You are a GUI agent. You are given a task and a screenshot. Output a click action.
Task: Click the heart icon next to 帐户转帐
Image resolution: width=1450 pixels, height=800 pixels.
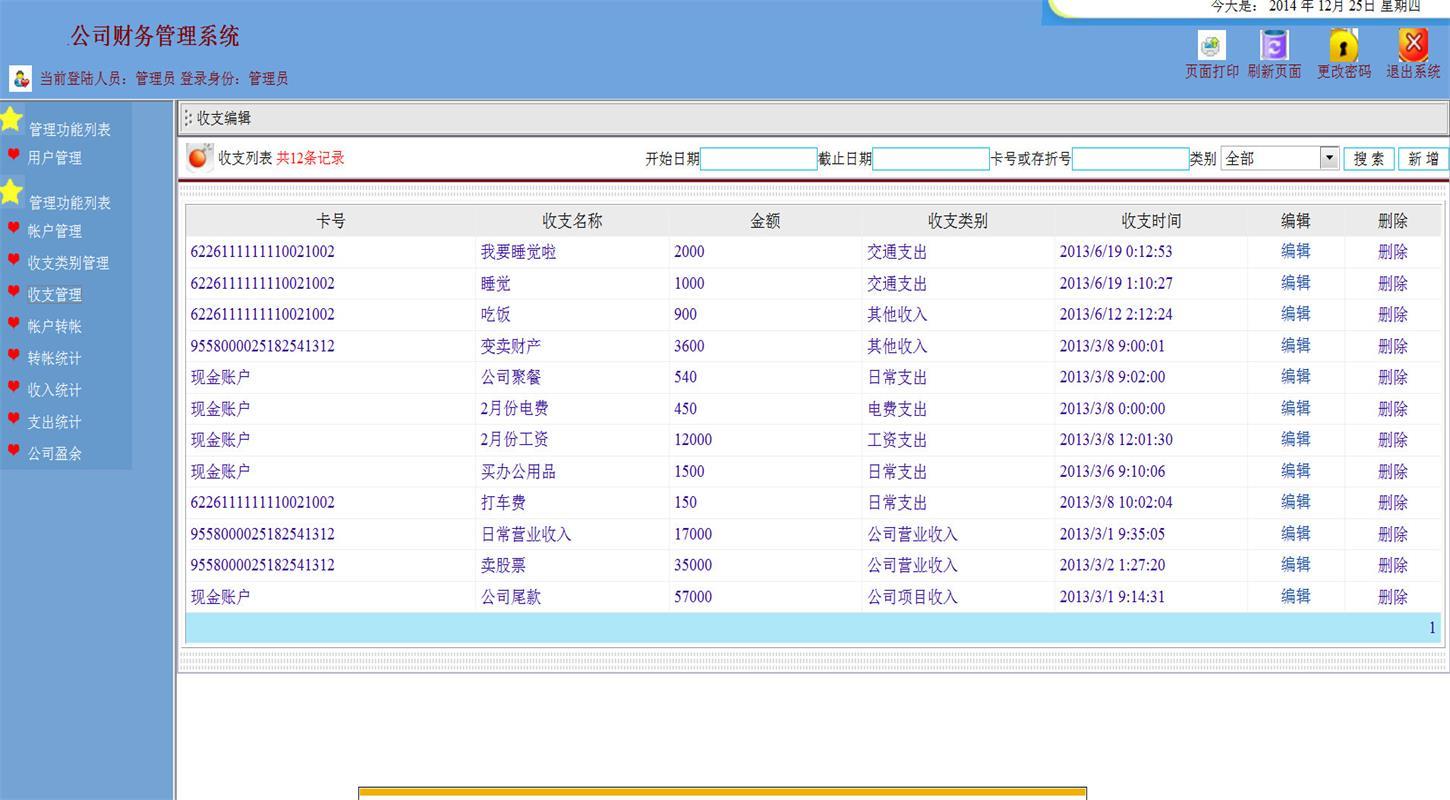coord(14,324)
